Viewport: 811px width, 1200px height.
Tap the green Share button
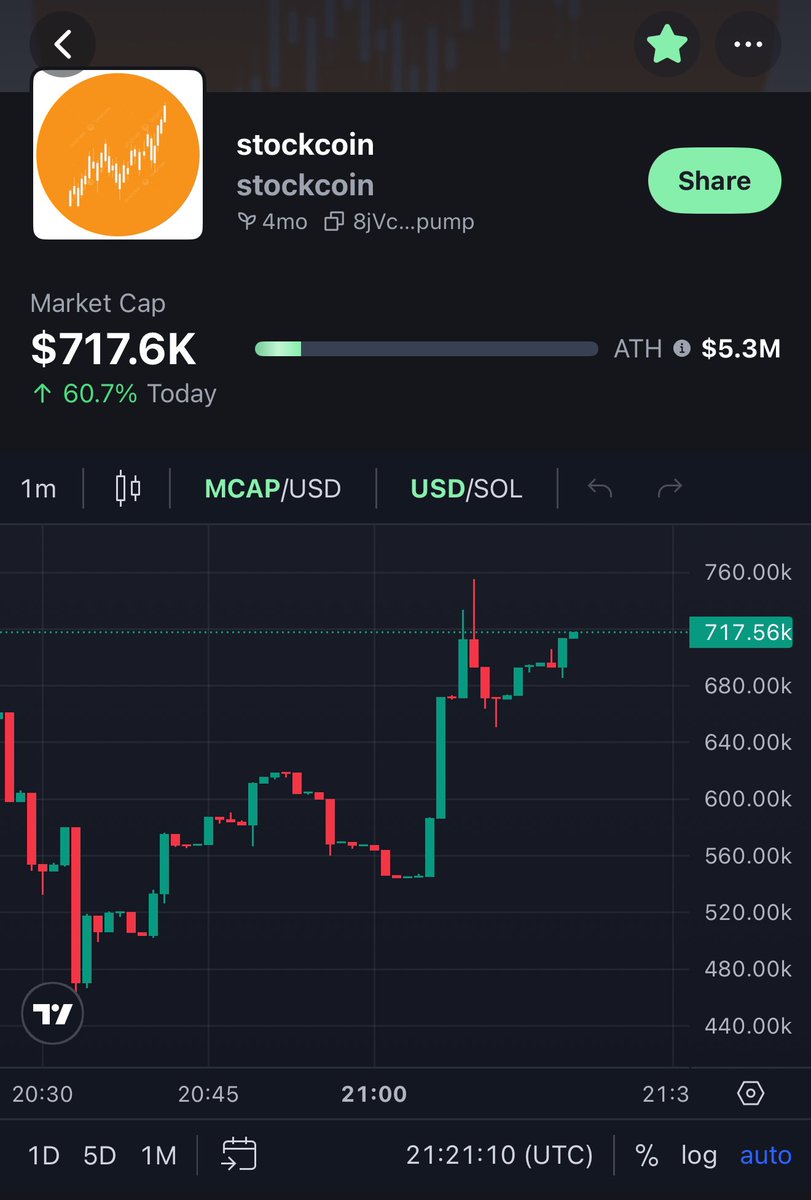point(714,181)
